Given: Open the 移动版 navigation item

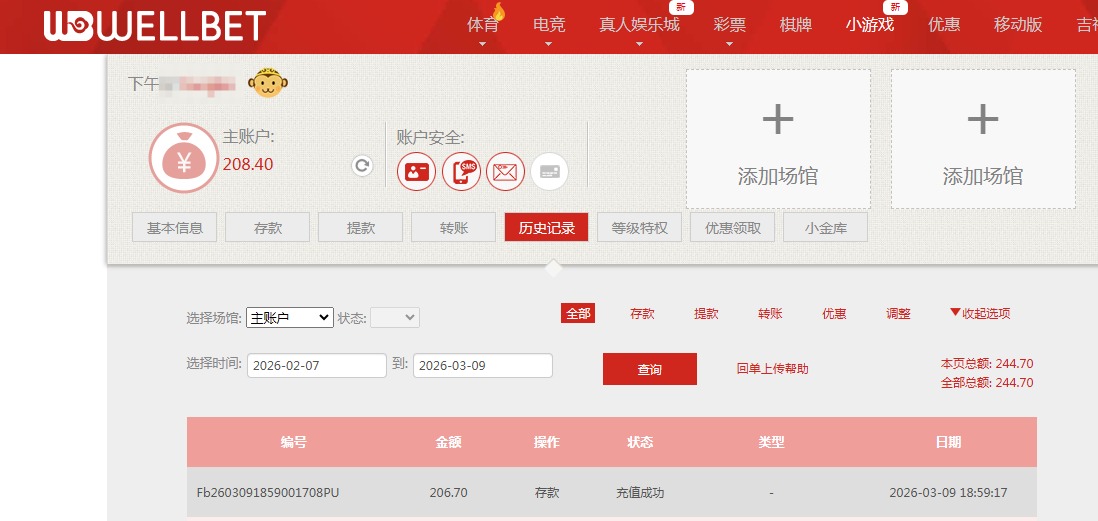Looking at the screenshot, I should [x=1018, y=25].
